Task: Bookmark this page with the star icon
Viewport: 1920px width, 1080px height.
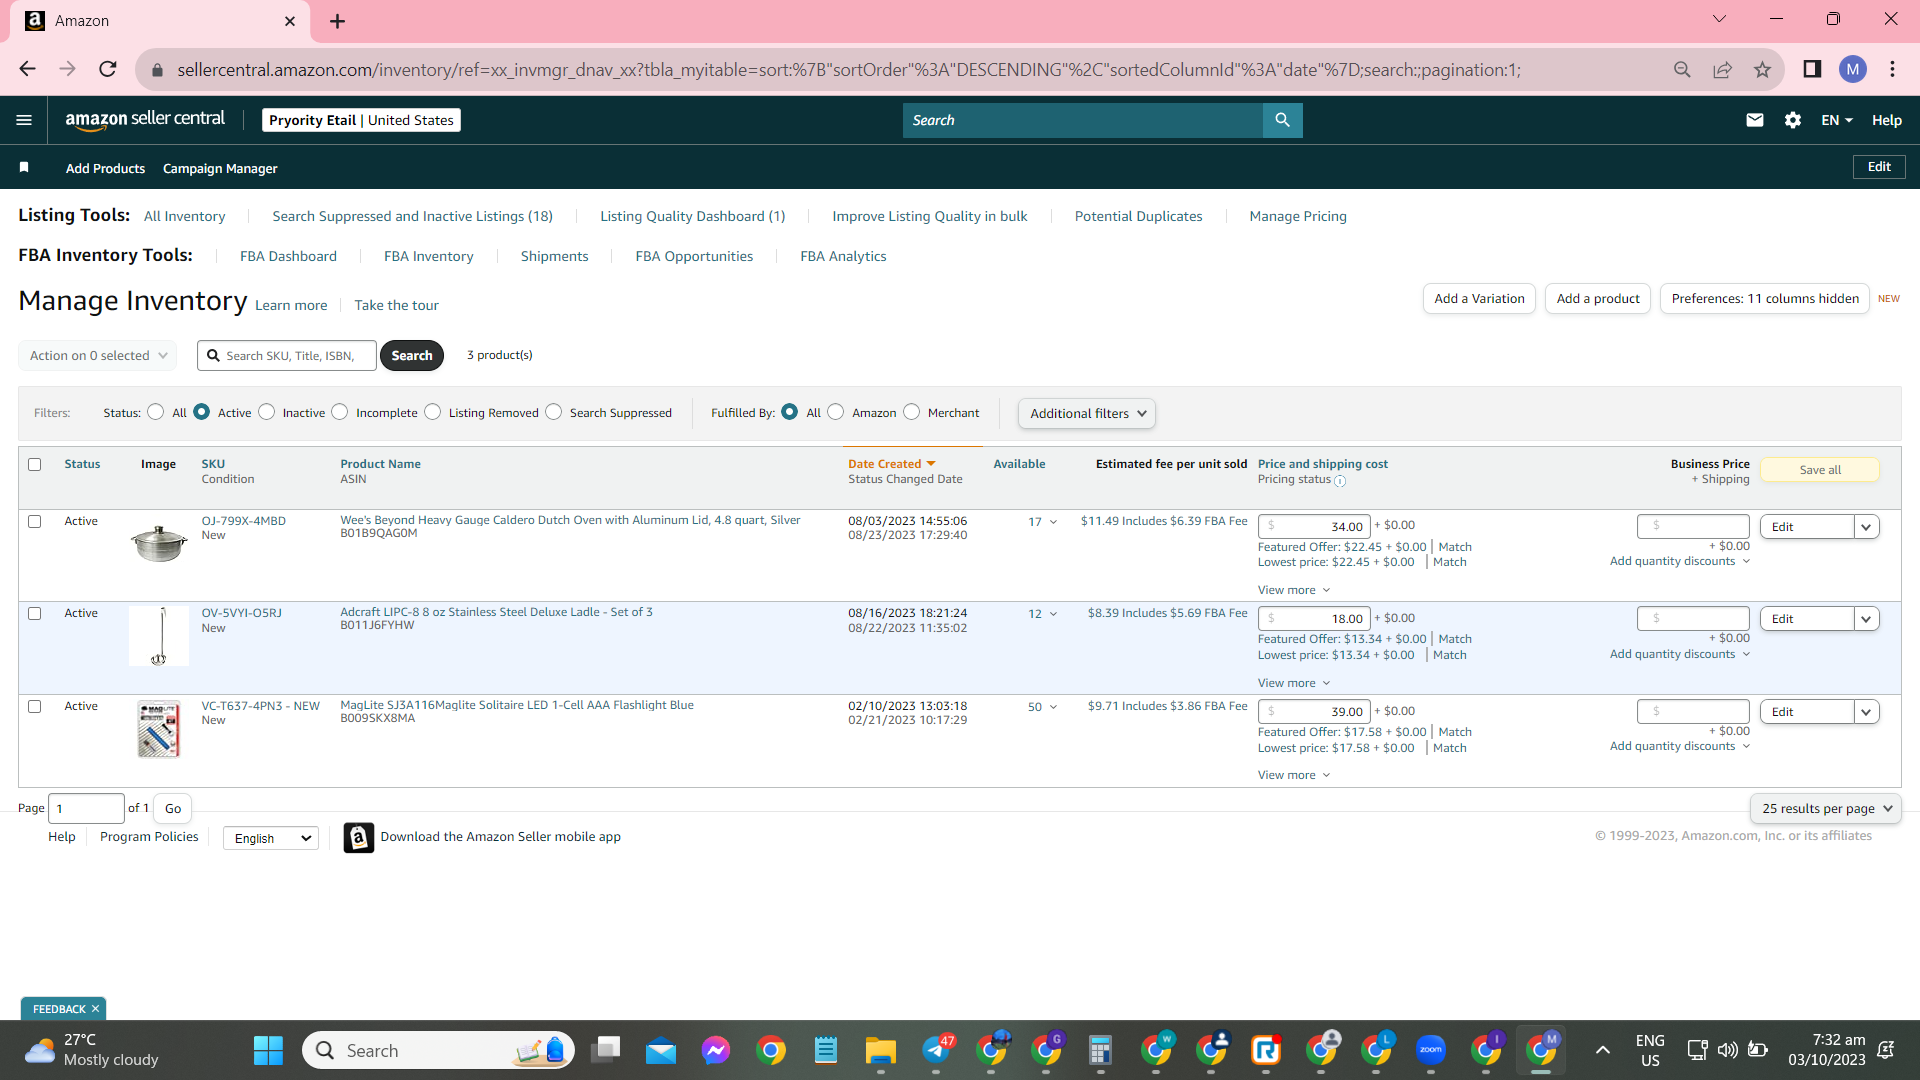Action: [x=1762, y=69]
